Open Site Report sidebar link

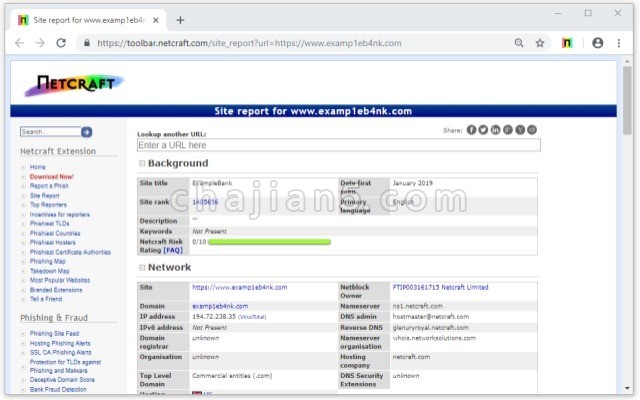pos(44,196)
